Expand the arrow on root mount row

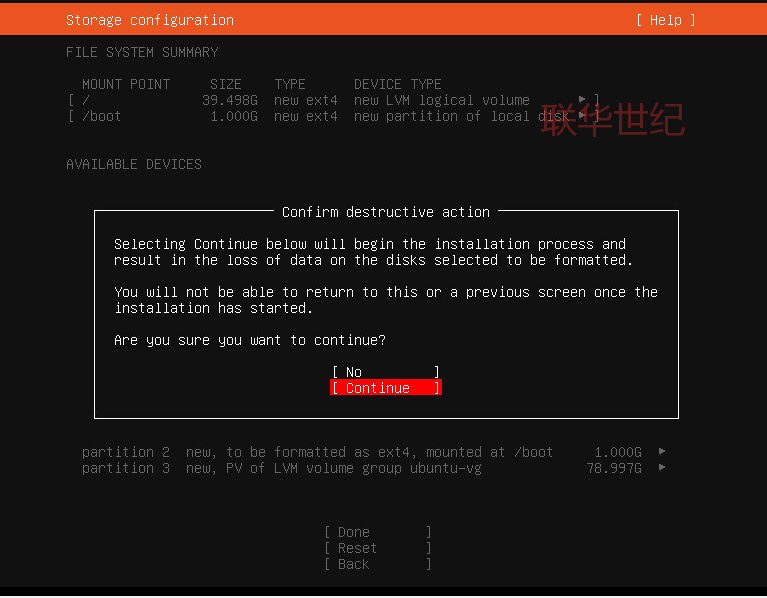582,99
